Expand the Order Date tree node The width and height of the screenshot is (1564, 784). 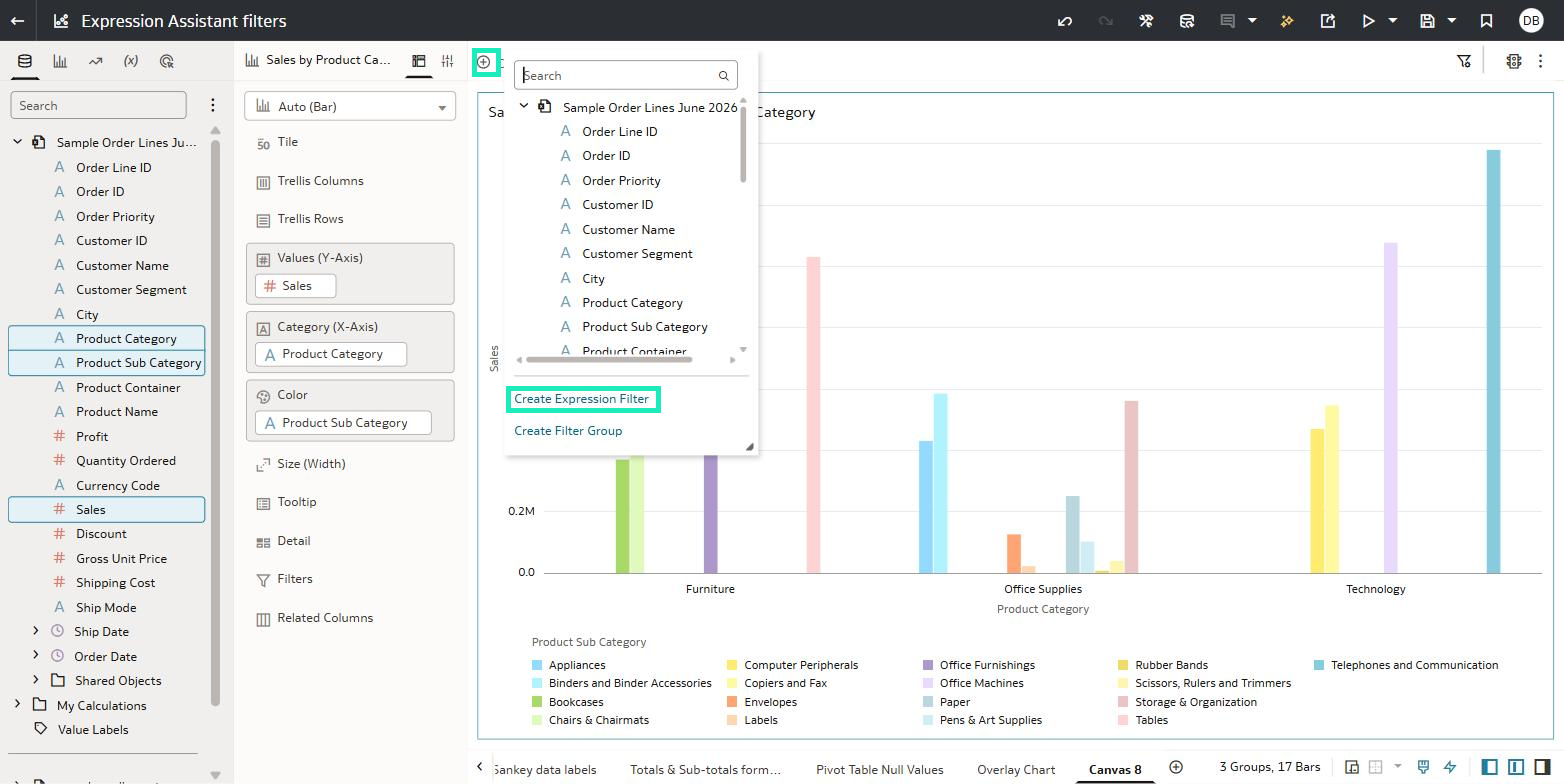36,655
